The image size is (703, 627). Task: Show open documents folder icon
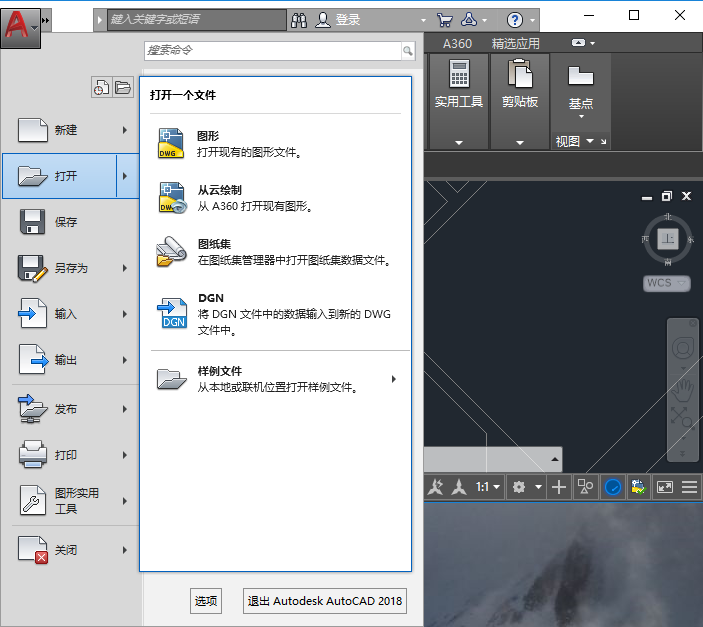pyautogui.click(x=123, y=87)
